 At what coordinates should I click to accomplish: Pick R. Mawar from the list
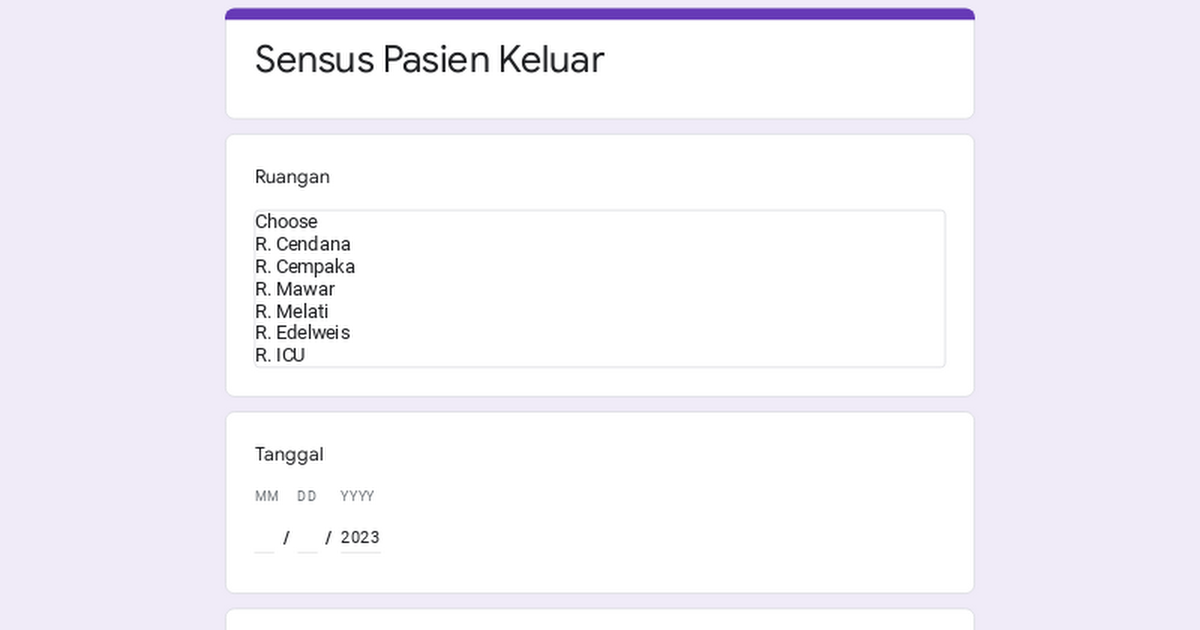point(295,289)
